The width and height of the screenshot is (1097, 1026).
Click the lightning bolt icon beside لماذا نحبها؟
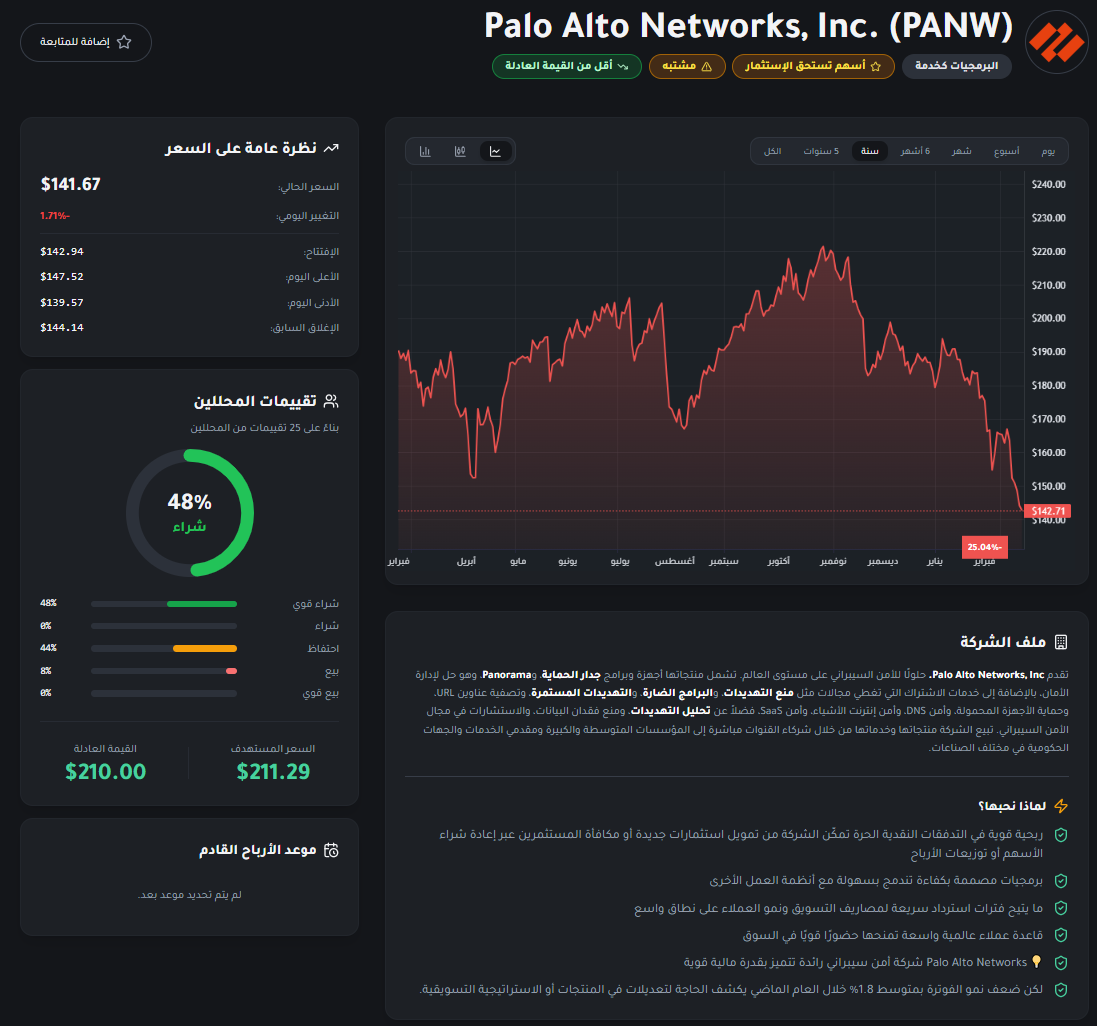coord(1061,806)
